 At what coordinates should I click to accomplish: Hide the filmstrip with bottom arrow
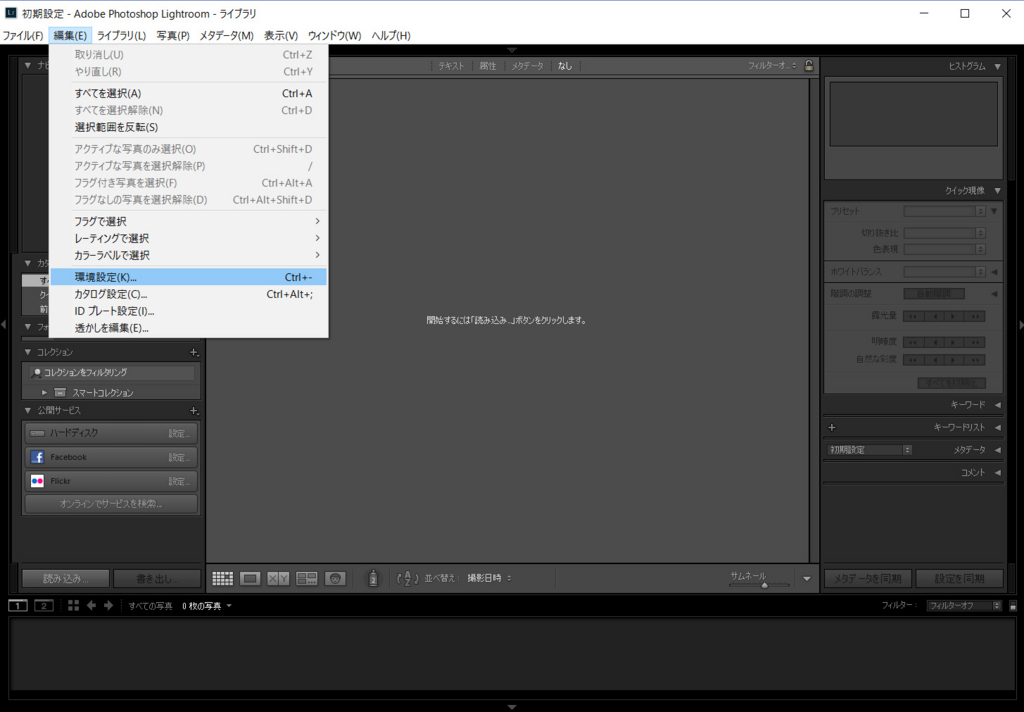(x=512, y=707)
